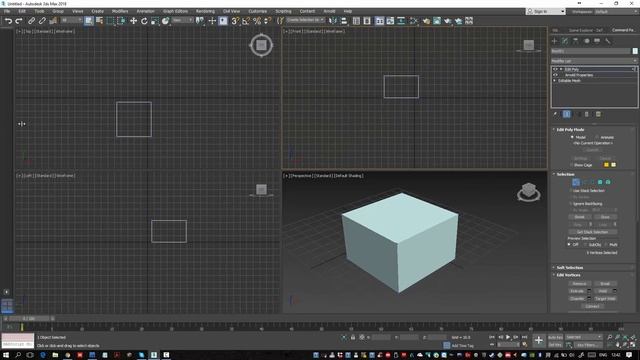Click the object color swatch beside name field
640x360 pixels.
click(x=635, y=51)
